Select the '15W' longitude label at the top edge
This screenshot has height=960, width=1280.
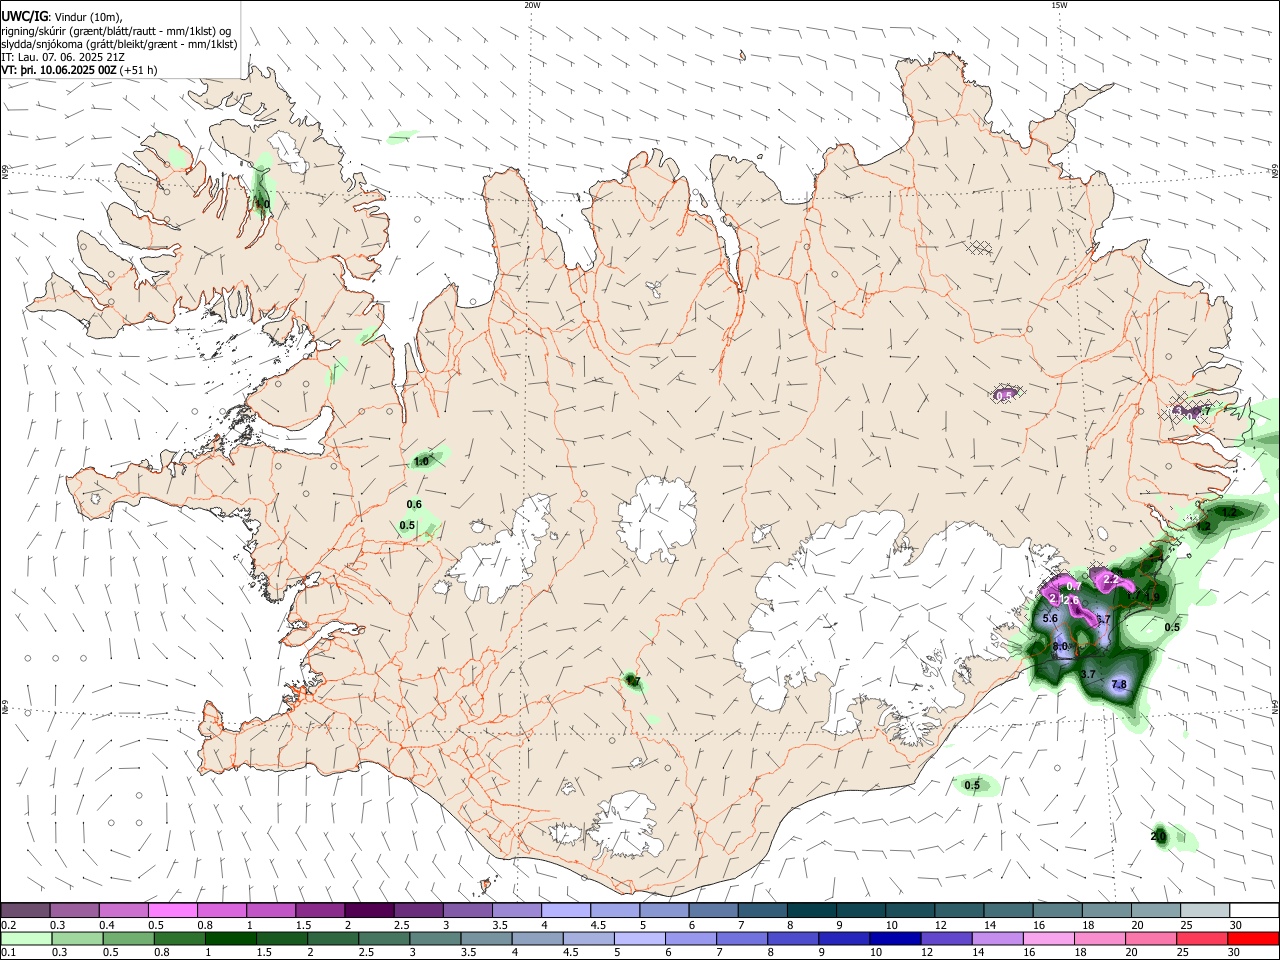(x=1059, y=5)
